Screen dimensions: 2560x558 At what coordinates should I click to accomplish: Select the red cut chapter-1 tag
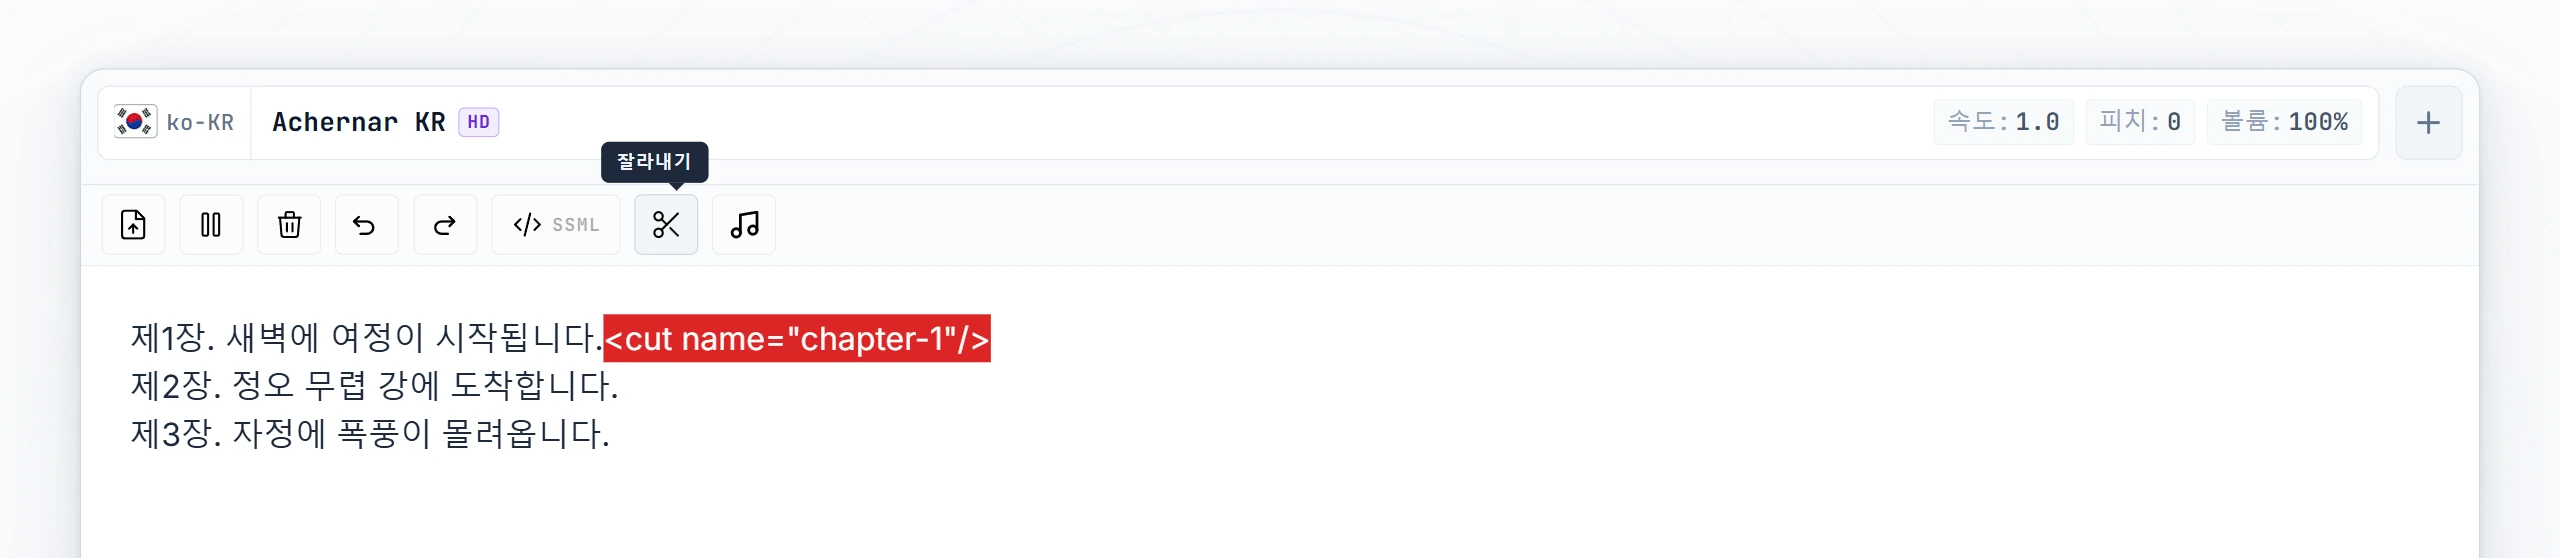pos(797,338)
